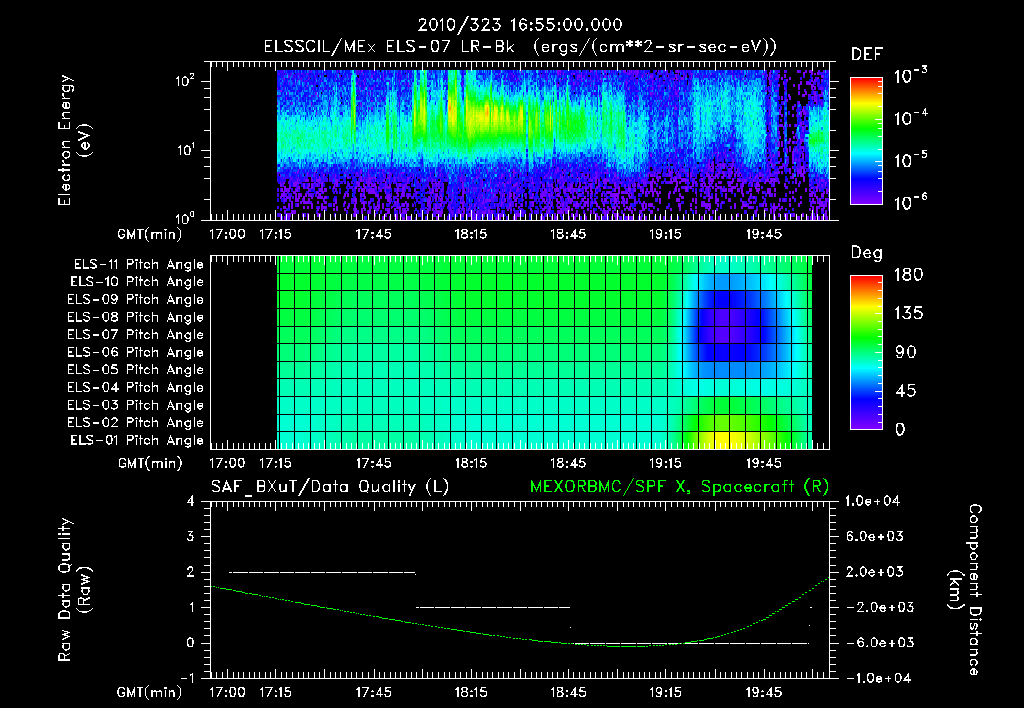1024x708 pixels.
Task: Click the Deg pitch angle color bar
Action: coord(866,352)
